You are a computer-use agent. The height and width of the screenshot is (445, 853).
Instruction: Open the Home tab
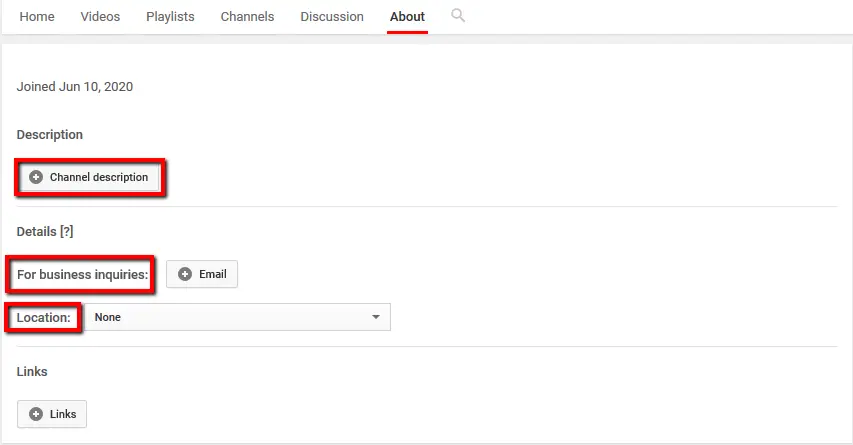[37, 17]
